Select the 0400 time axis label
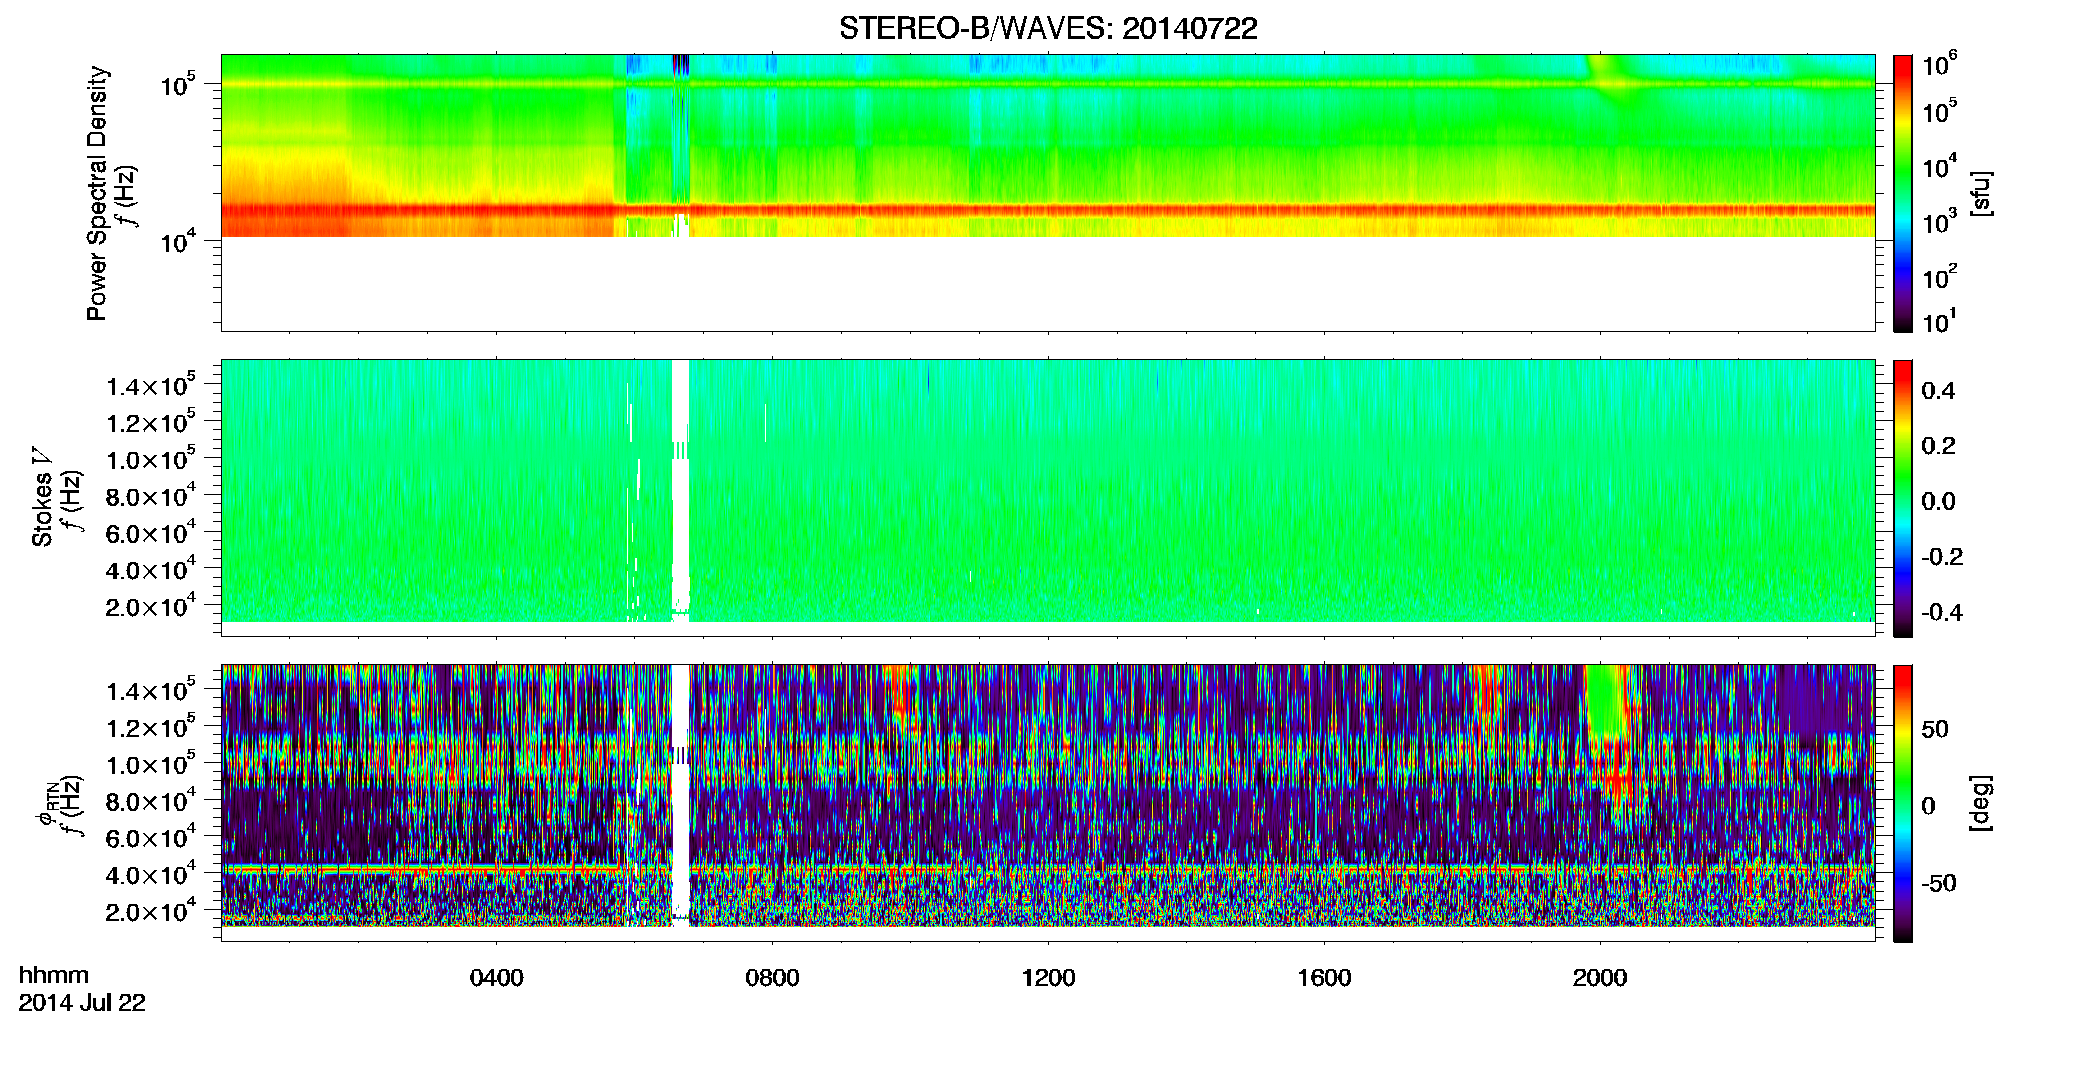The height and width of the screenshot is (1080, 2096). 496,978
